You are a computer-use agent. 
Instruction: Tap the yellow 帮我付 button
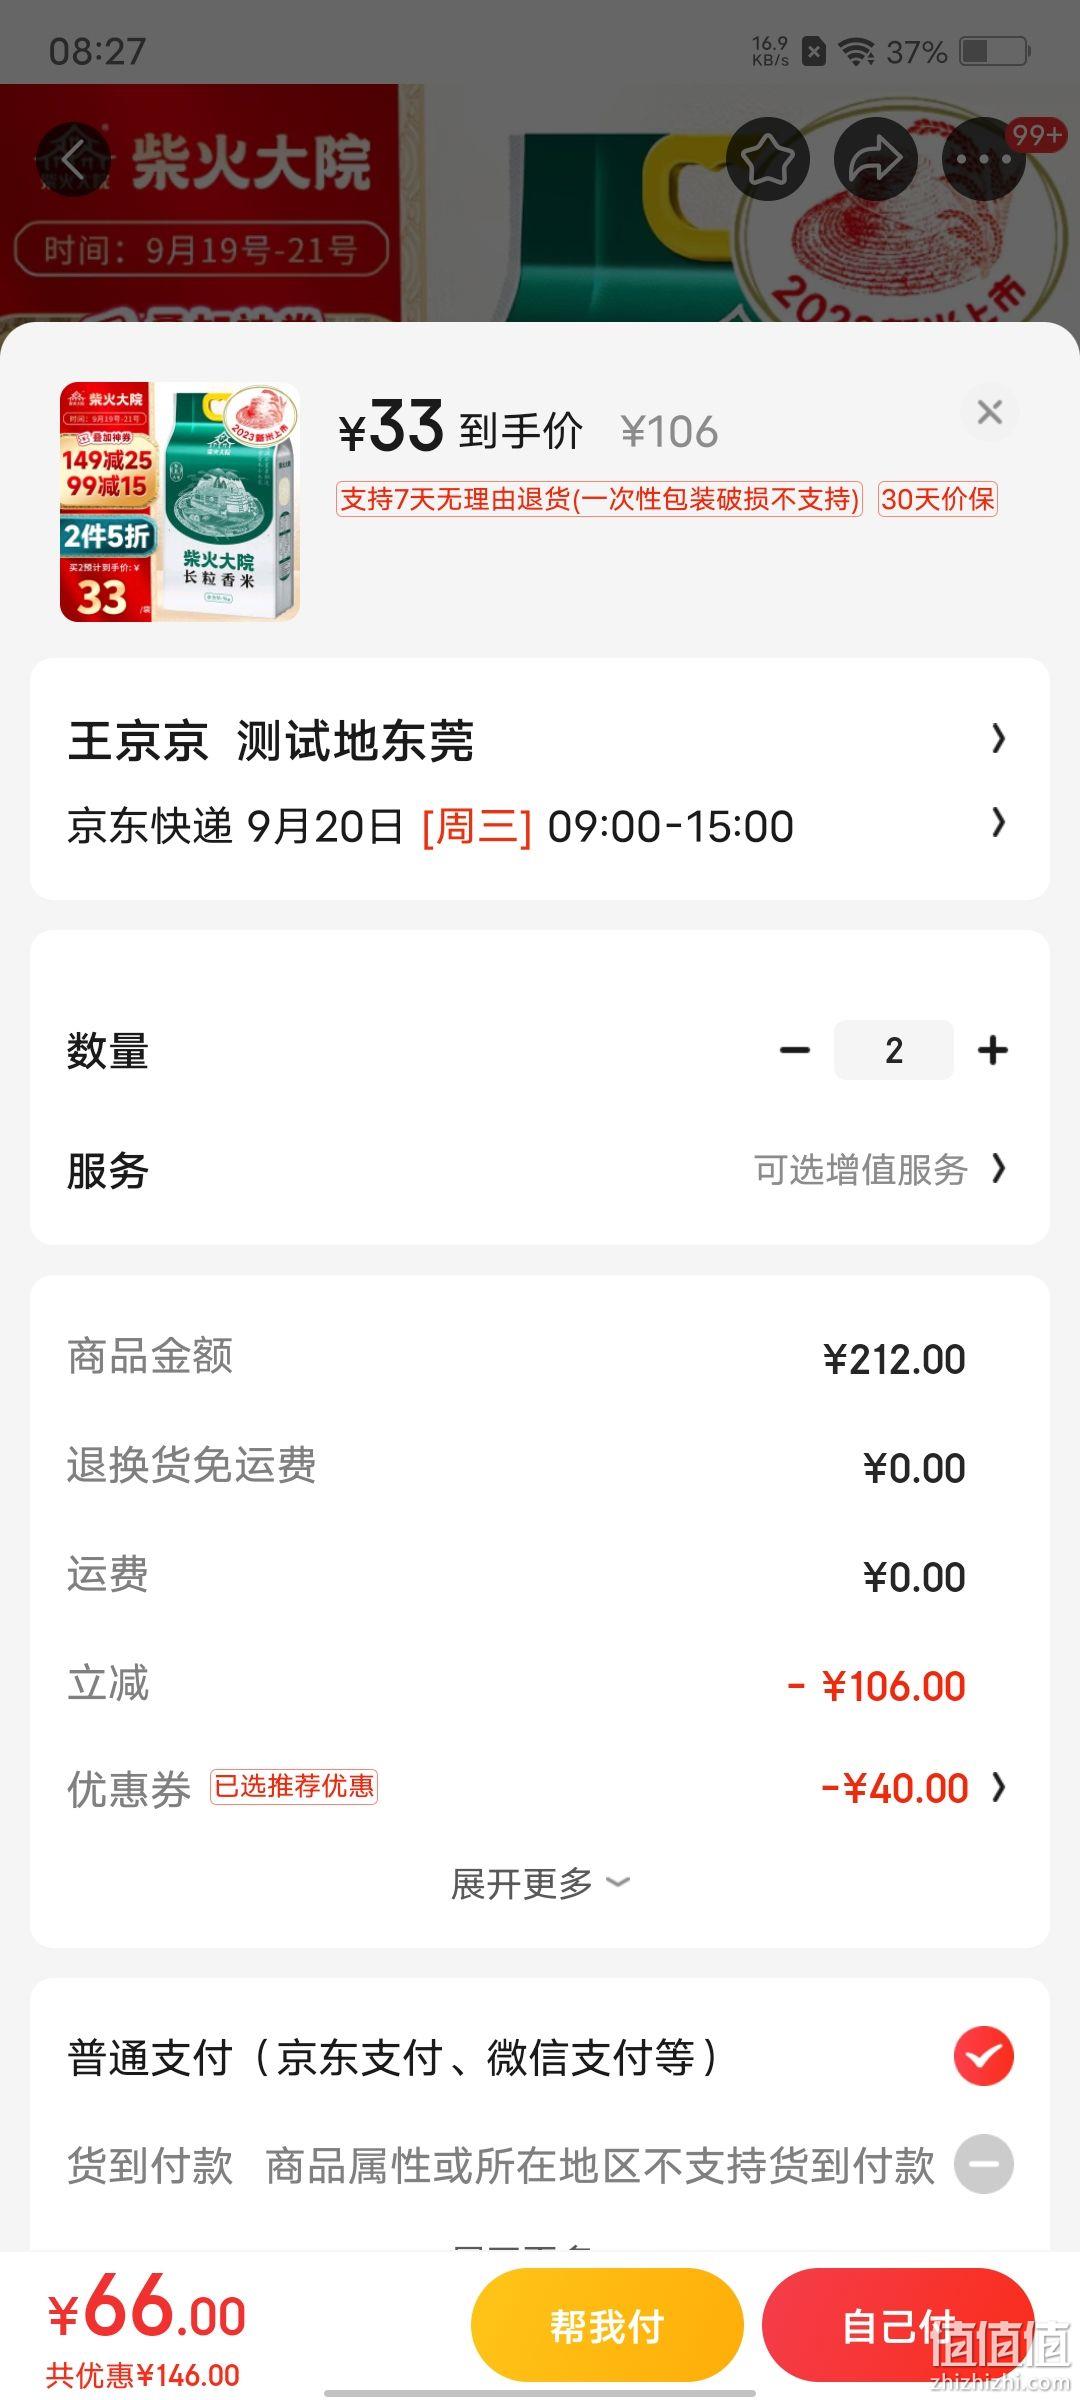(x=607, y=2326)
